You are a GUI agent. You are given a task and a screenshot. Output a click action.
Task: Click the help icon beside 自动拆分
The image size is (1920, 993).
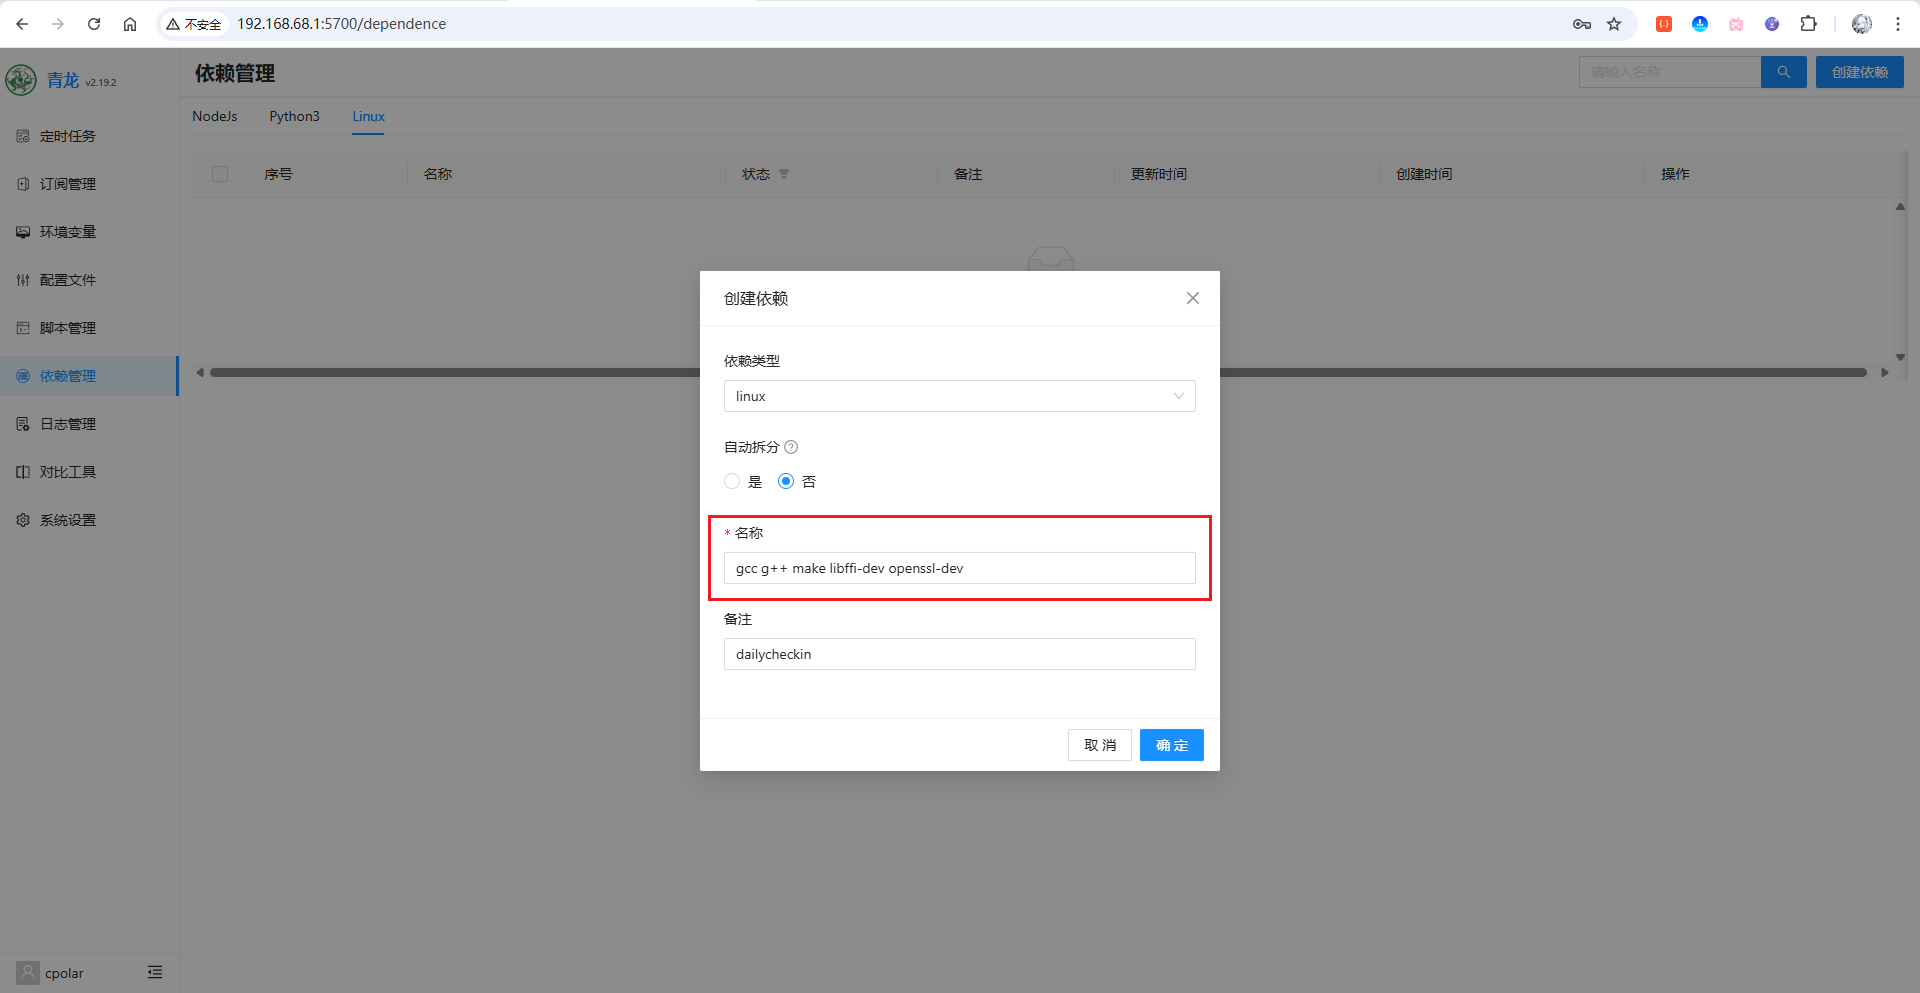point(791,447)
